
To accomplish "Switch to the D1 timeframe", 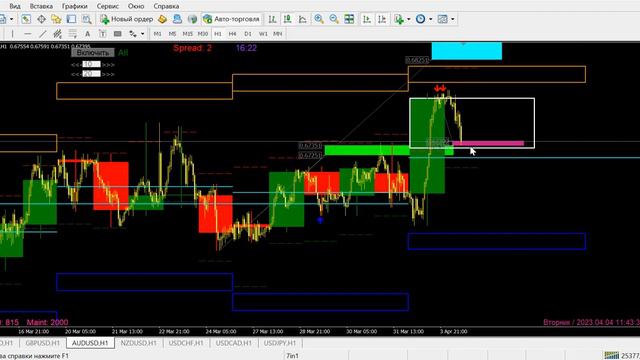I will click(248, 34).
